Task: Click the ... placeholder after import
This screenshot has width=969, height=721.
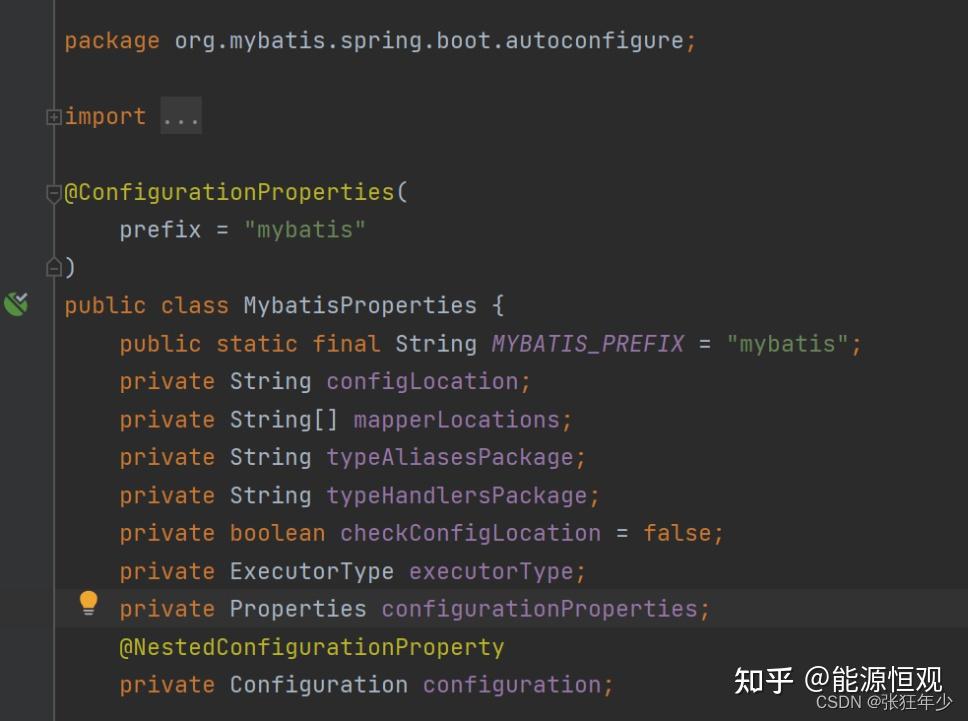Action: pos(180,115)
